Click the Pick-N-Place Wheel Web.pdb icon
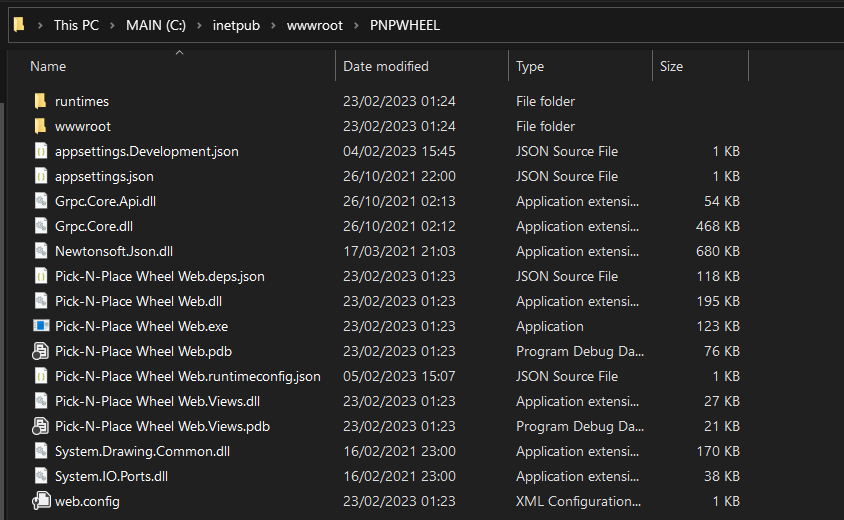844x520 pixels. (x=40, y=351)
